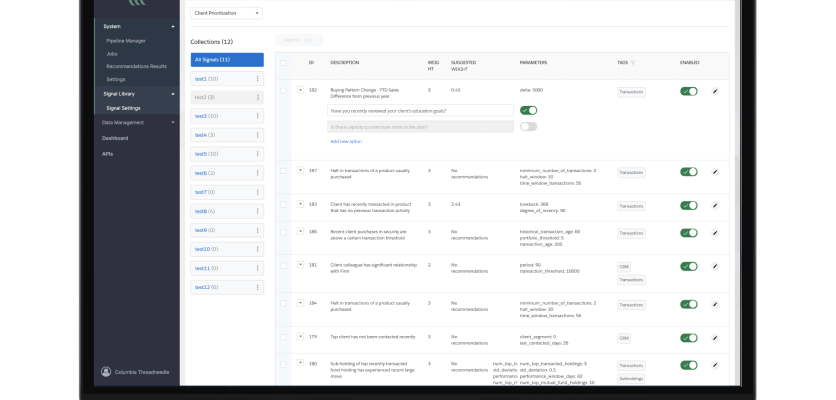Edit signal 180 with the pencil icon
The width and height of the screenshot is (836, 400).
click(715, 365)
